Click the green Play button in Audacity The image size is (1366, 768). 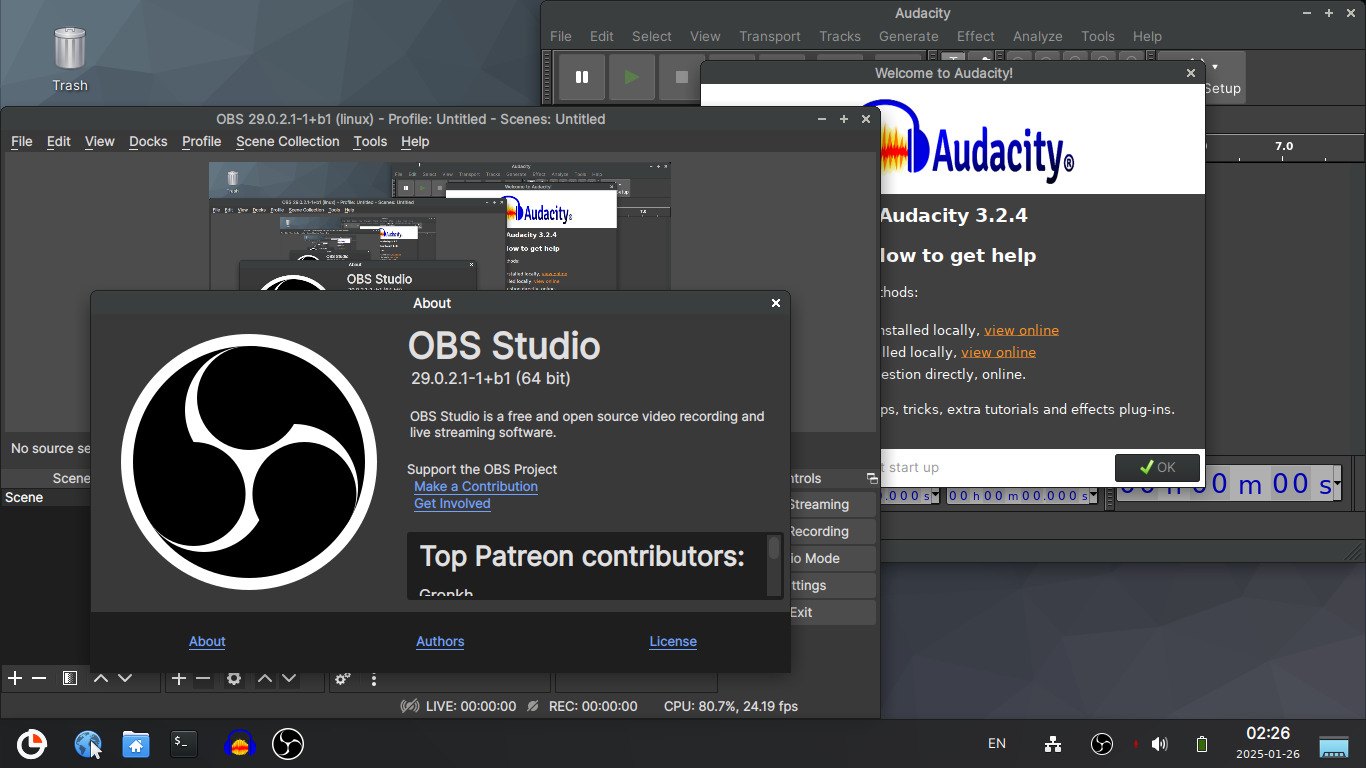click(631, 77)
